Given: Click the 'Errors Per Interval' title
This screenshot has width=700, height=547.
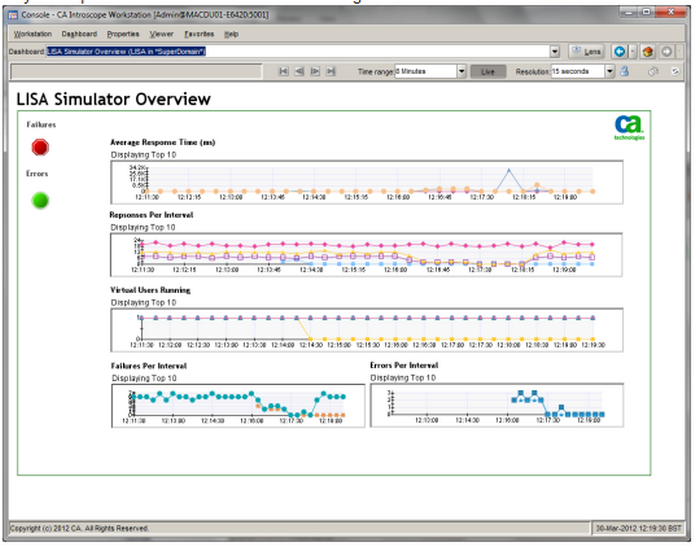Looking at the screenshot, I should 404,365.
